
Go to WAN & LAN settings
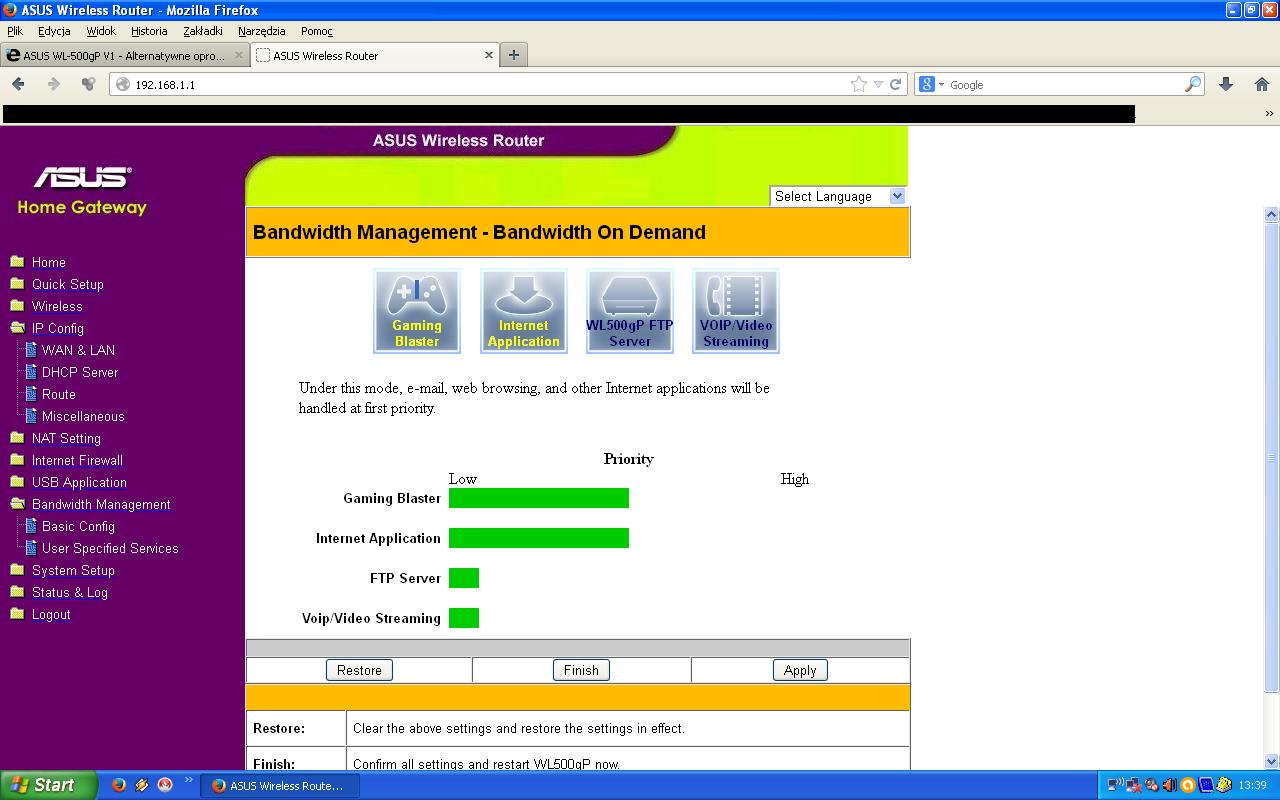click(78, 350)
